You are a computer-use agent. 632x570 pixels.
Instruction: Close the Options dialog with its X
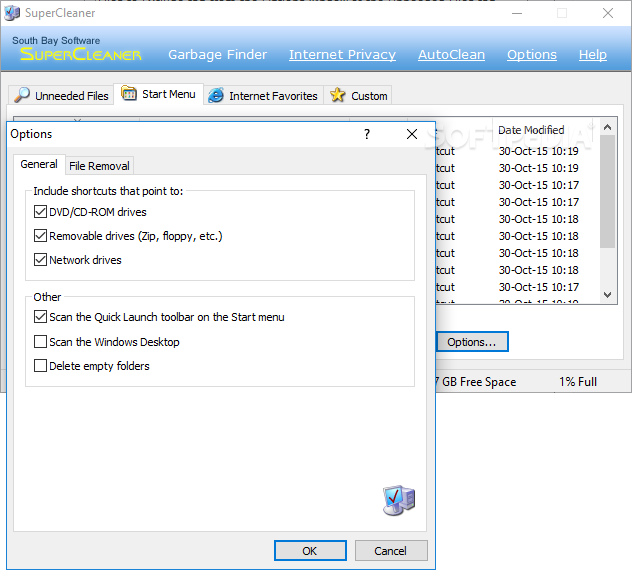412,134
